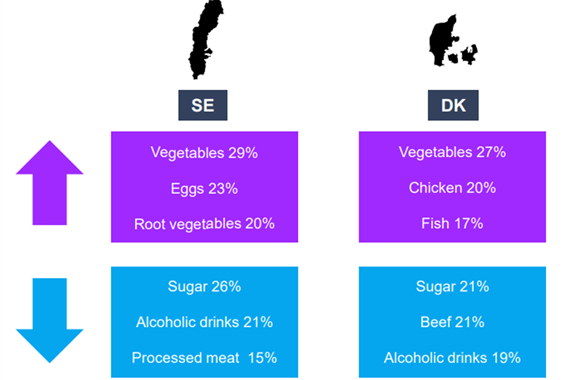Click Alcoholic drinks 19% entry

[x=452, y=358]
